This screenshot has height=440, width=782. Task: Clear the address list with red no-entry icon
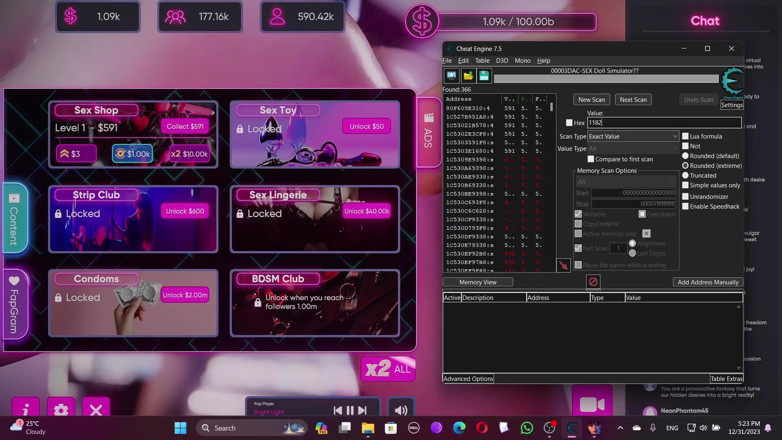[x=592, y=282]
